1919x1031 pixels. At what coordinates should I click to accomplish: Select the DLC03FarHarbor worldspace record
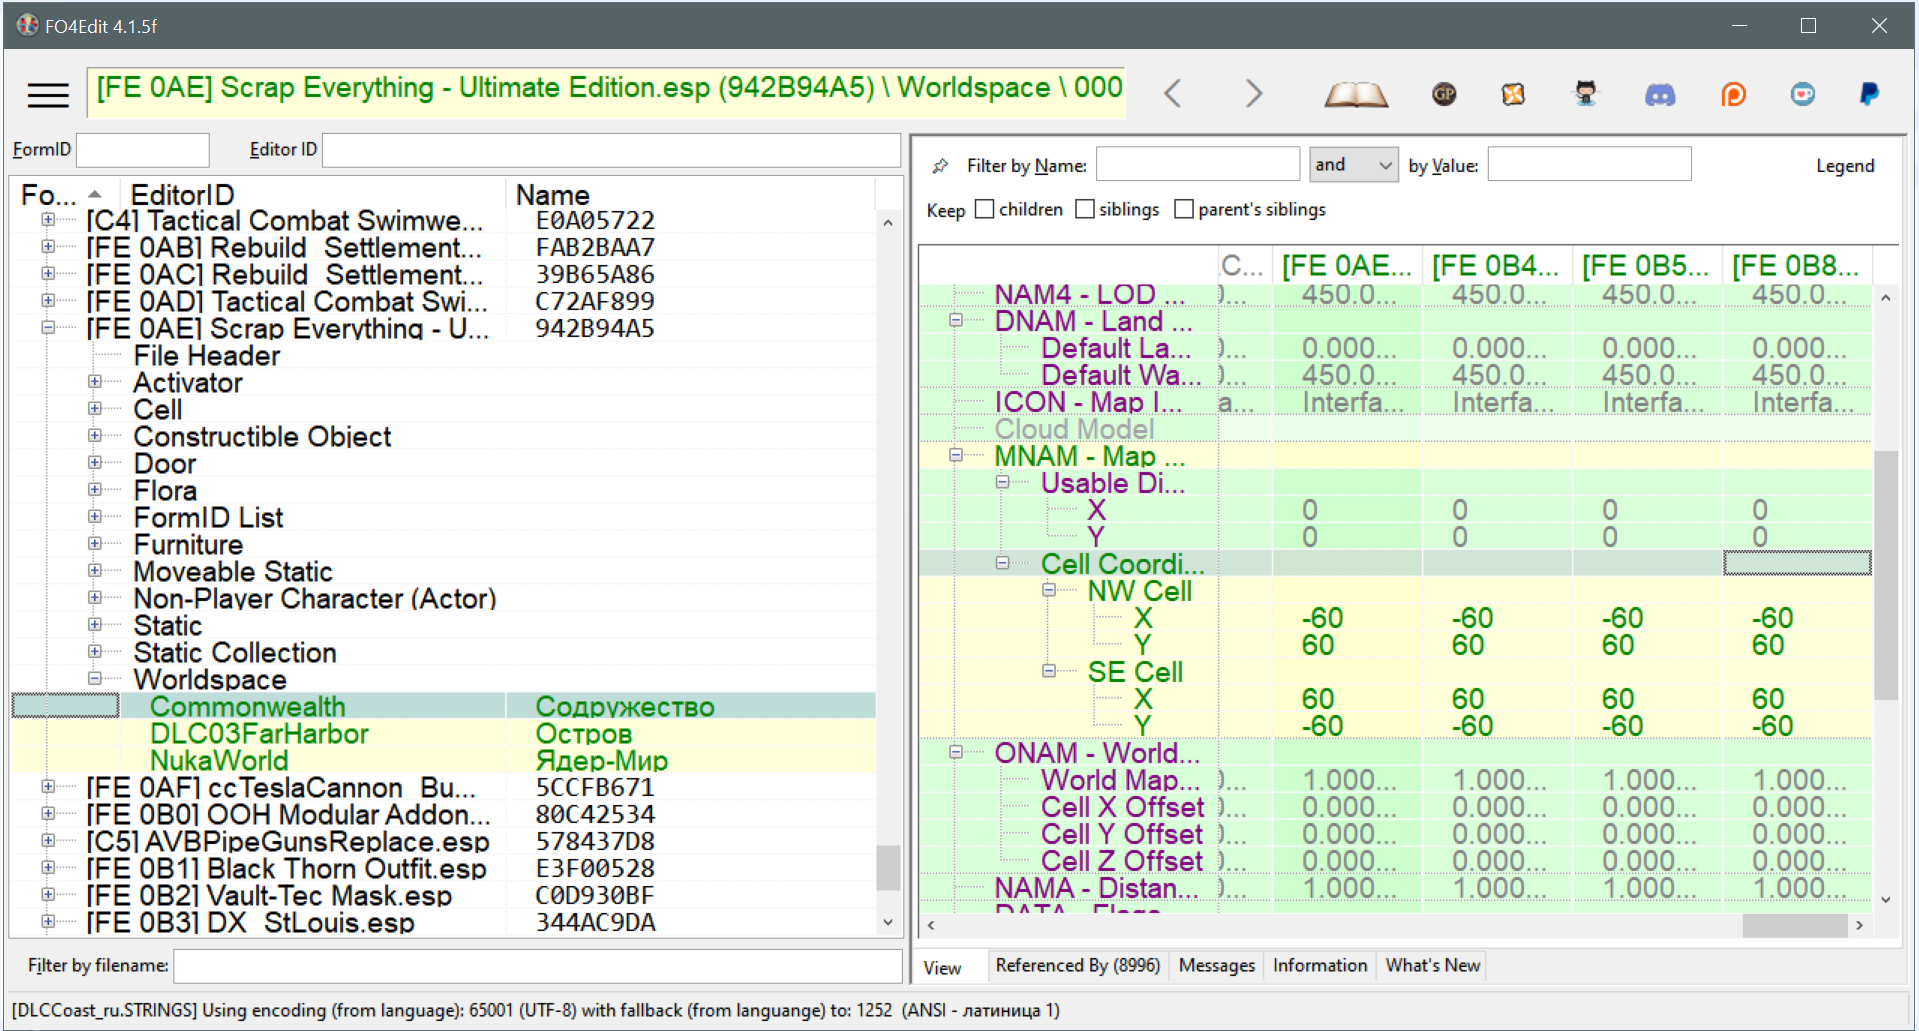coord(259,734)
